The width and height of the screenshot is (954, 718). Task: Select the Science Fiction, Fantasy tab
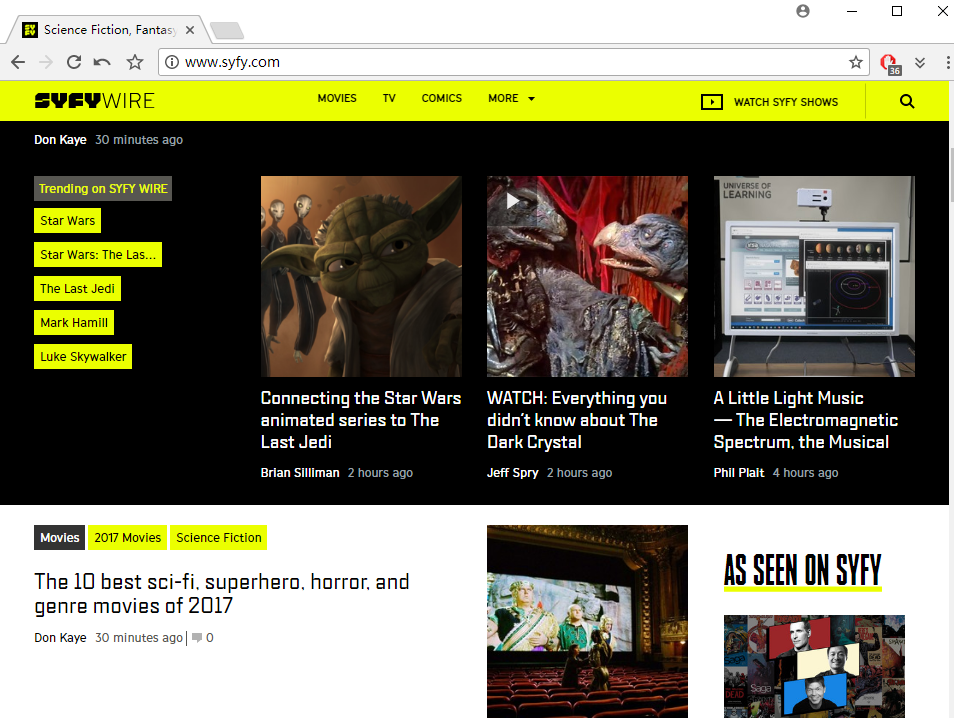click(x=110, y=30)
